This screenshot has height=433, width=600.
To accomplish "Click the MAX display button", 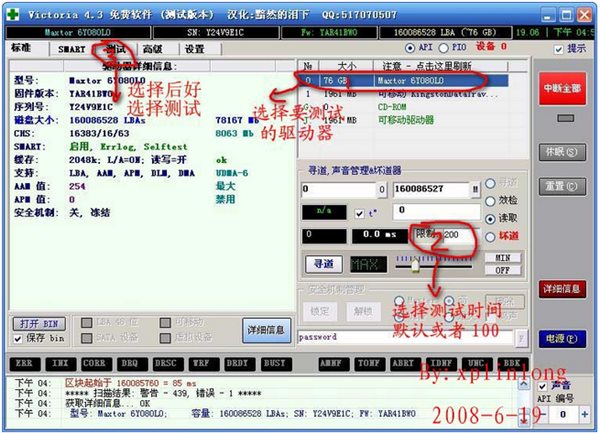I will coord(368,264).
